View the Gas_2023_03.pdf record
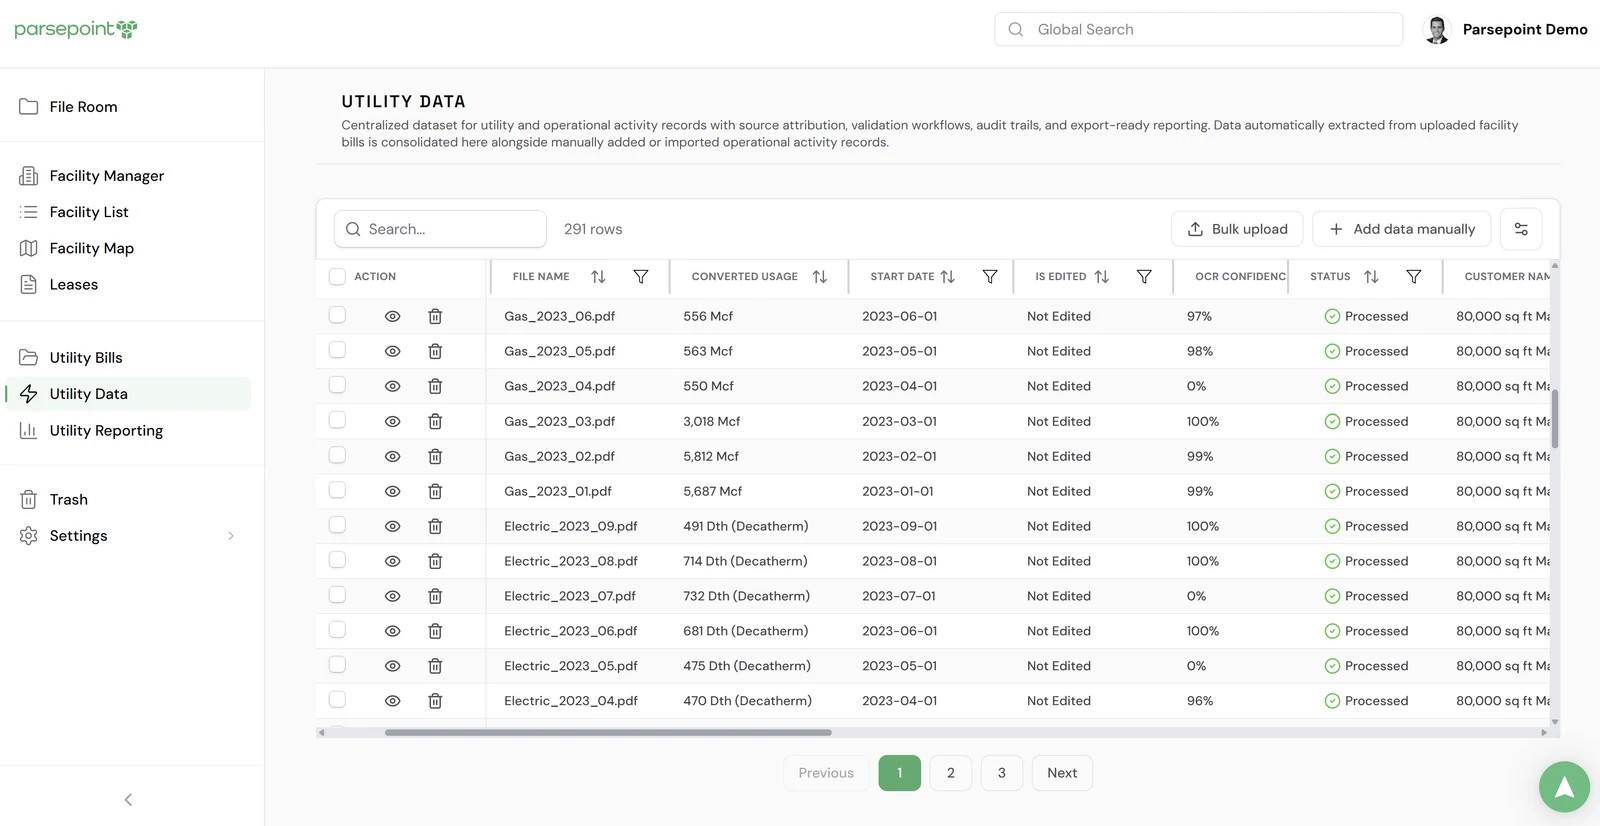The image size is (1600, 826). [392, 421]
